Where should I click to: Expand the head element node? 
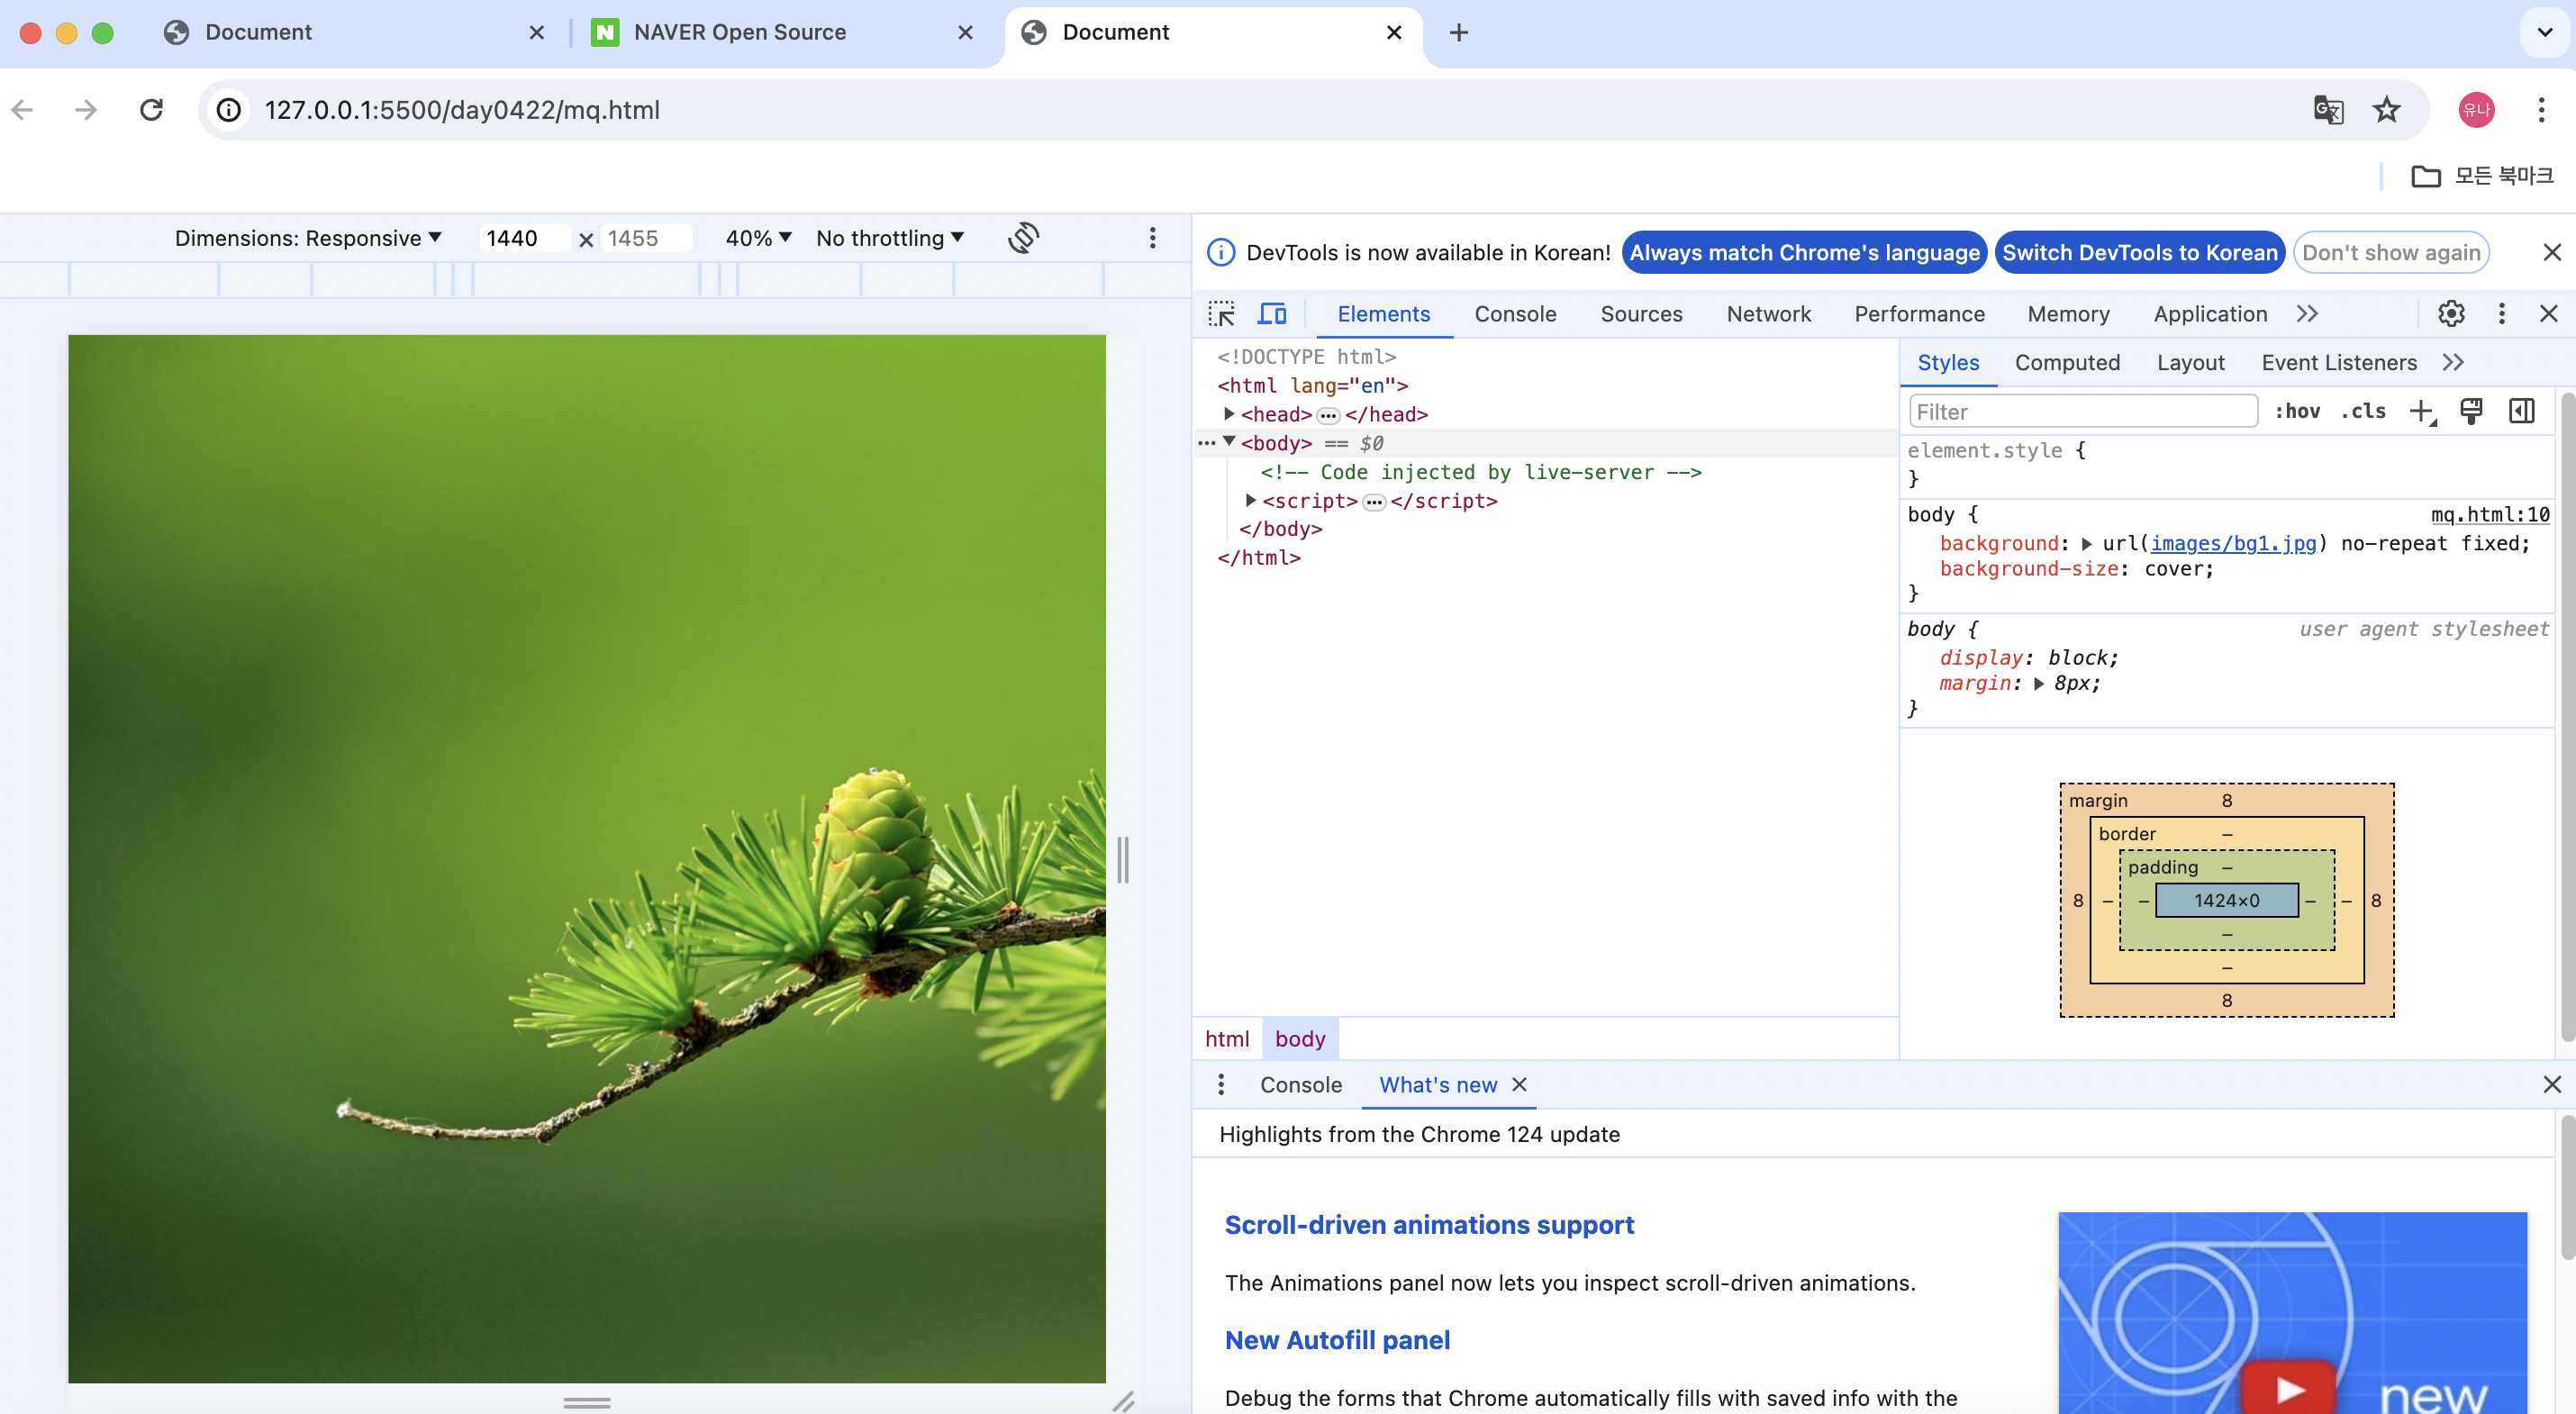1229,414
